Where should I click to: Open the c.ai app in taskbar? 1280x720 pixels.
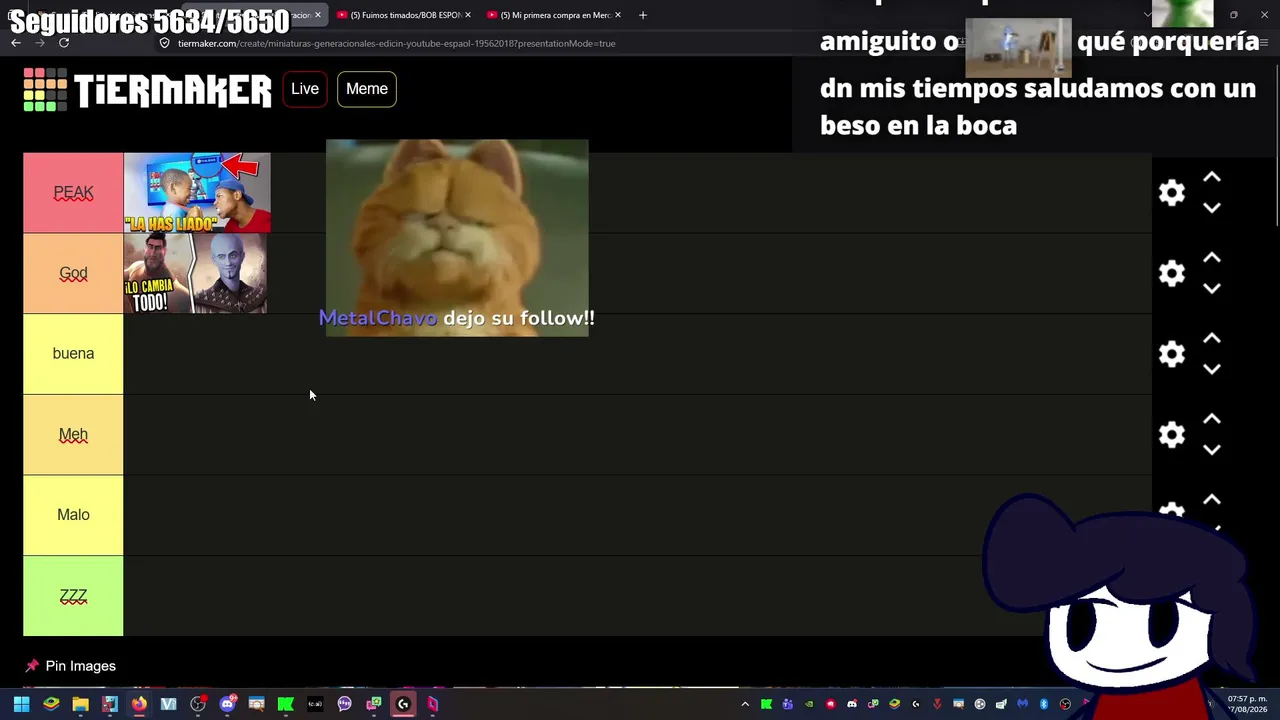pos(315,704)
